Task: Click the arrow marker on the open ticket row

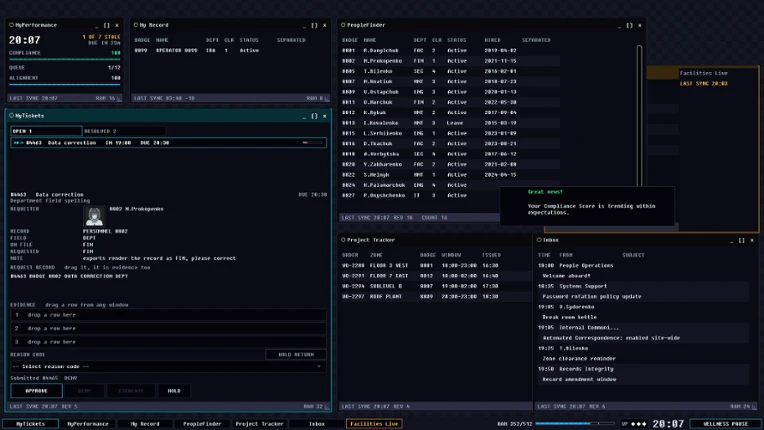Action: [19, 143]
